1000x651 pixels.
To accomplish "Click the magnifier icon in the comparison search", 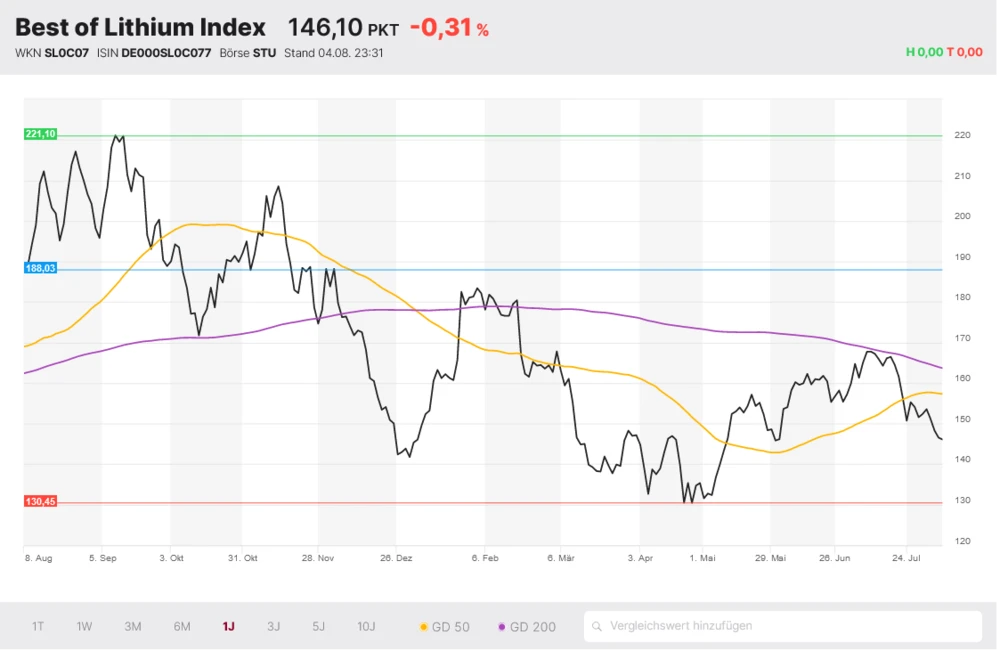I will 598,627.
